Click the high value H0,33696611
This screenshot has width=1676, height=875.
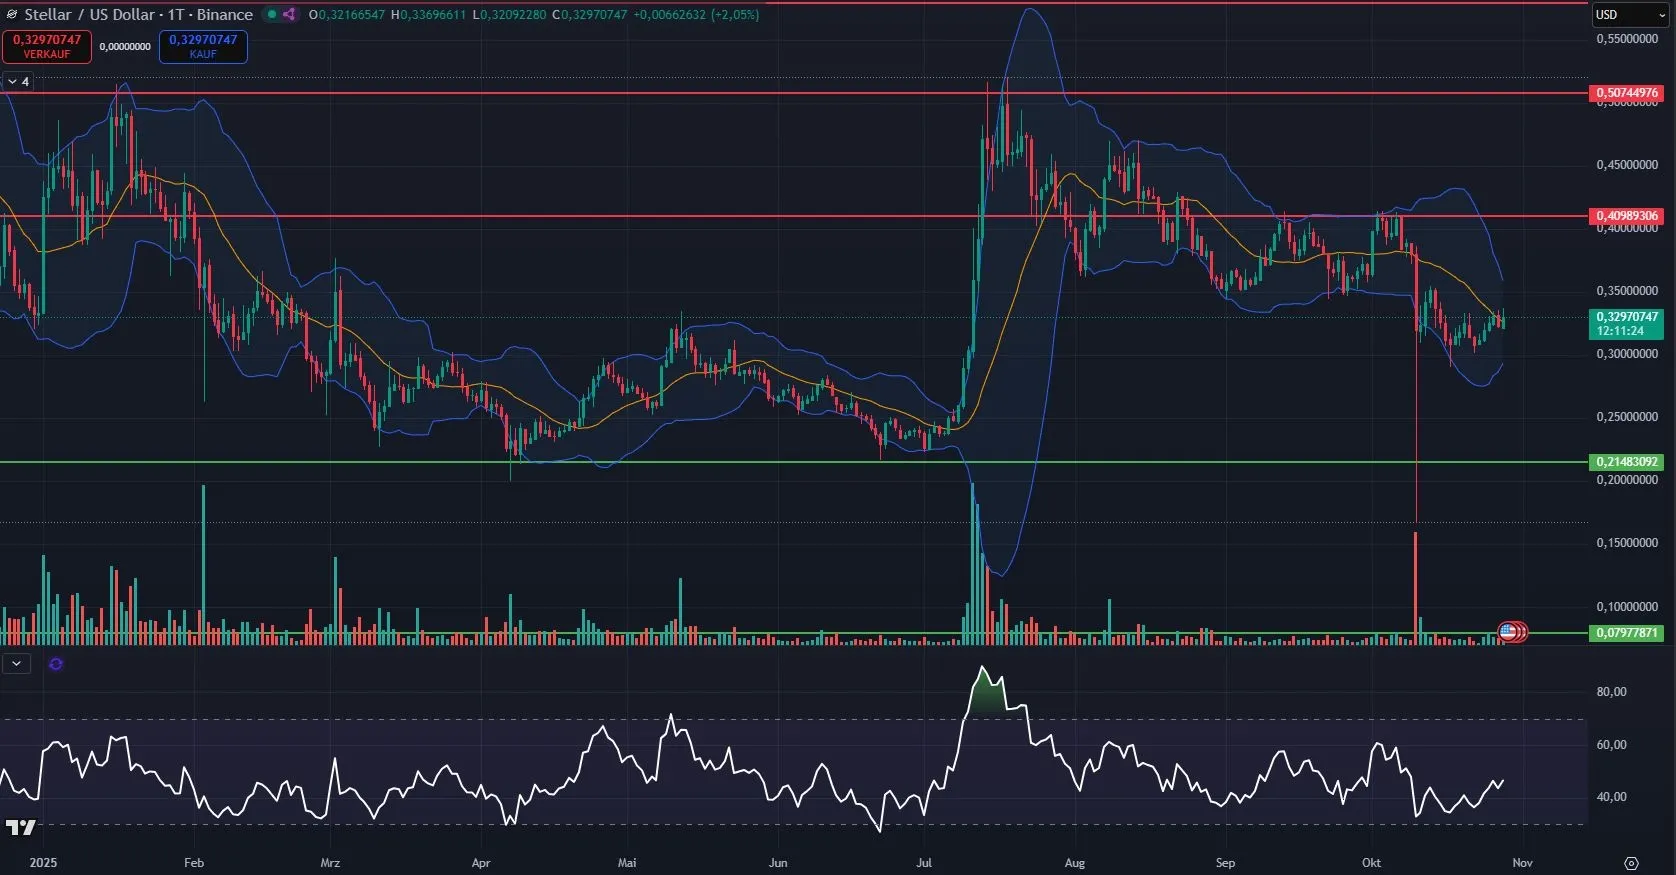(x=428, y=15)
